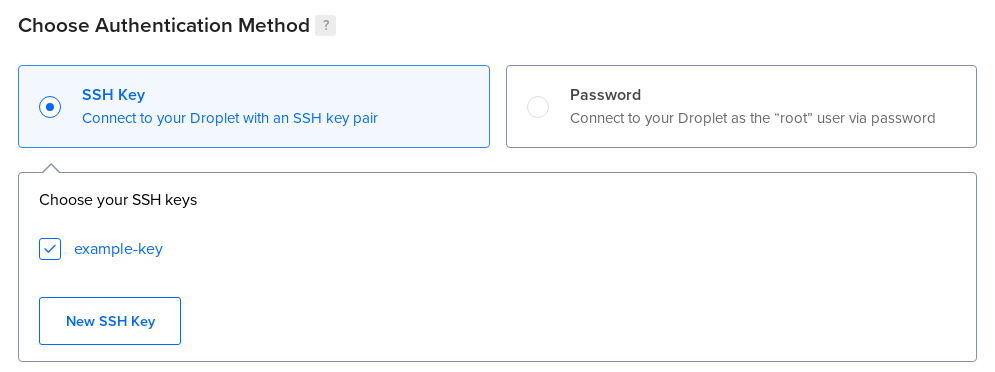Click the Password option title

click(x=605, y=95)
